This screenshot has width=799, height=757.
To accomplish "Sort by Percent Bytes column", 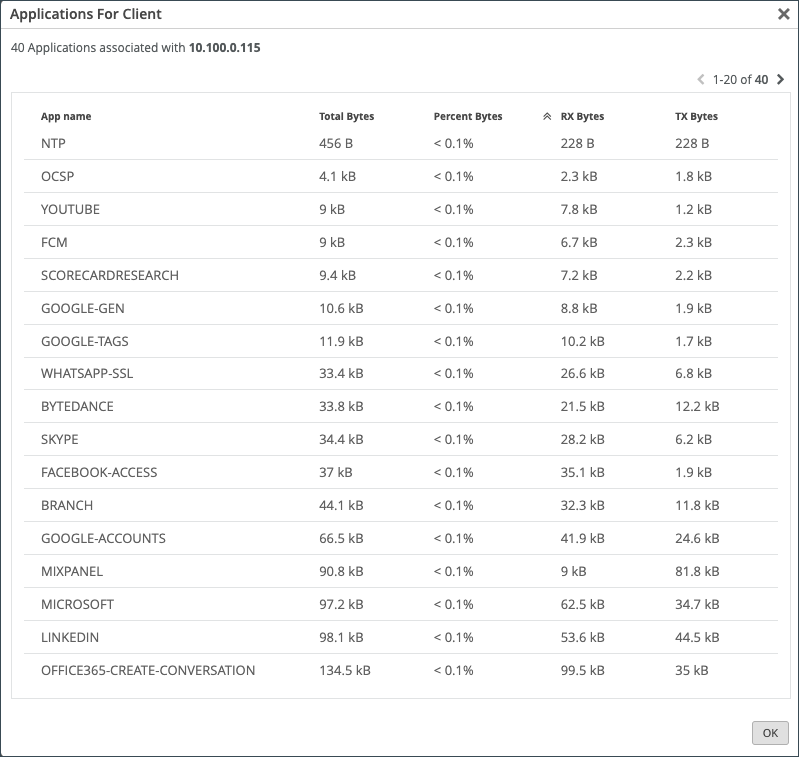I will (468, 116).
